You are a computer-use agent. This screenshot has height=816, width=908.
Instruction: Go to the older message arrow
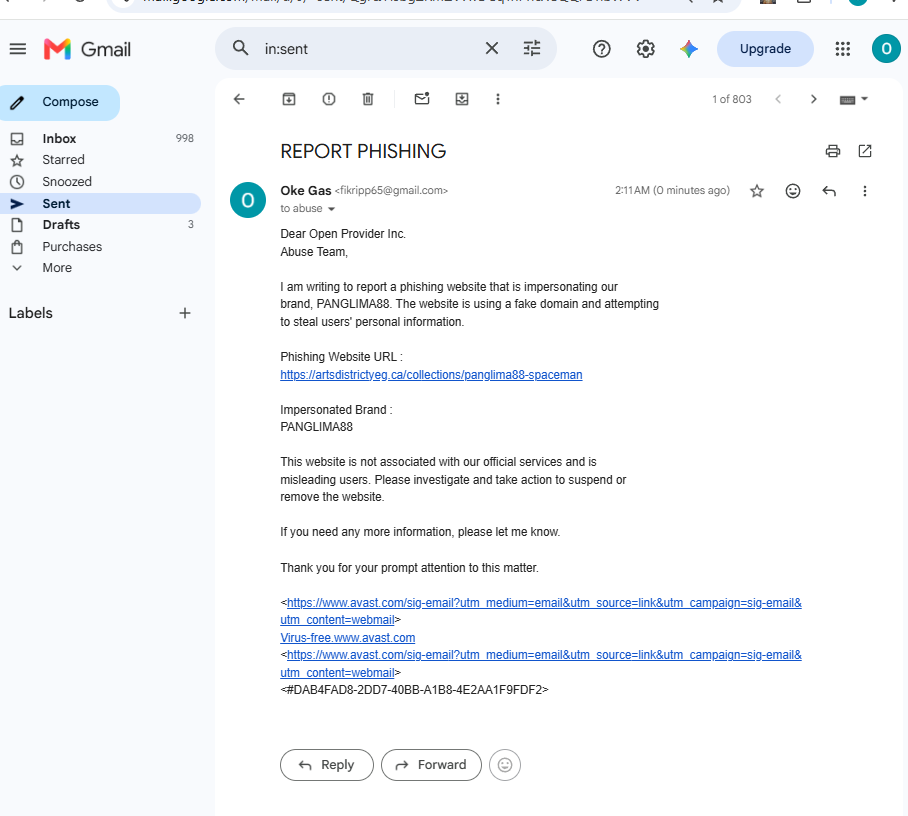[813, 99]
